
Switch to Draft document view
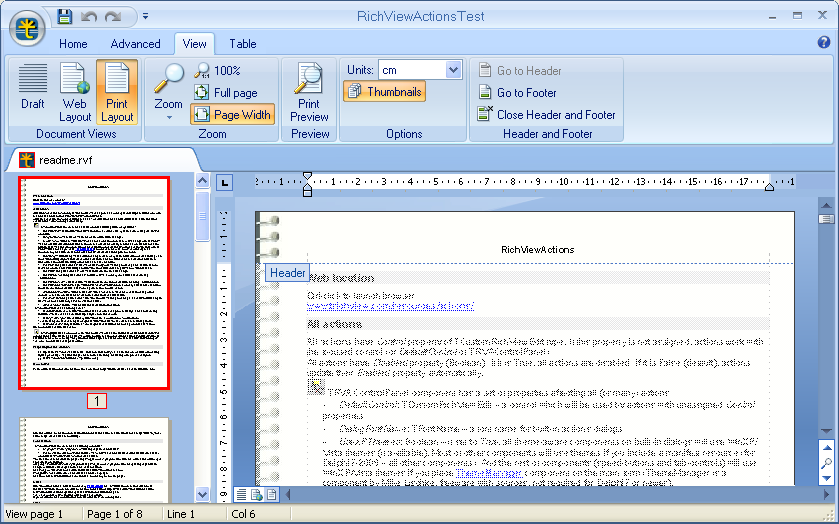[x=33, y=92]
